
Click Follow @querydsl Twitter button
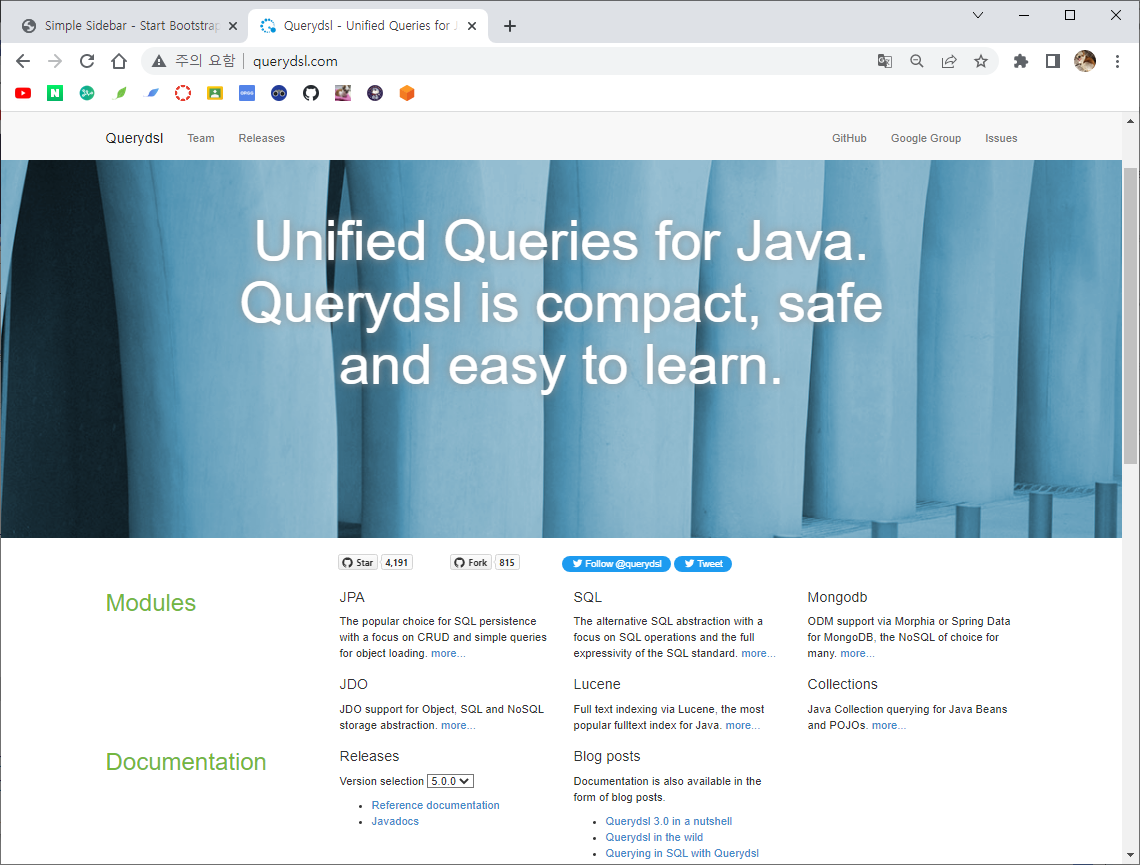click(617, 564)
